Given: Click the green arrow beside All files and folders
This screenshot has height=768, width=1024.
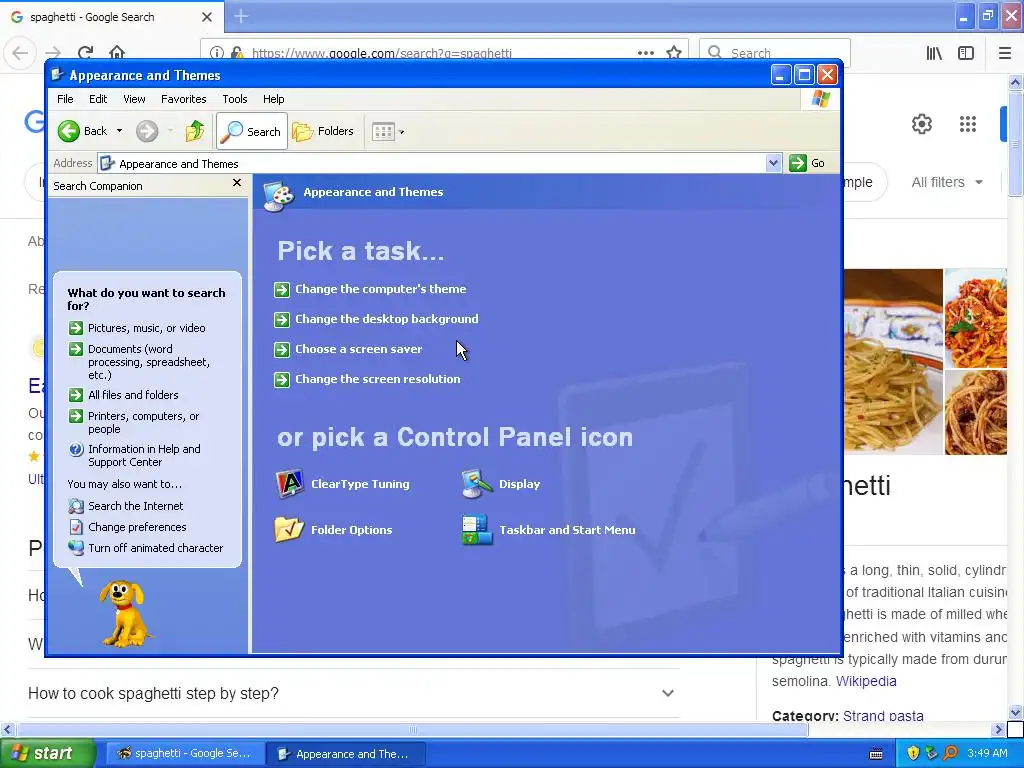Looking at the screenshot, I should coord(76,395).
